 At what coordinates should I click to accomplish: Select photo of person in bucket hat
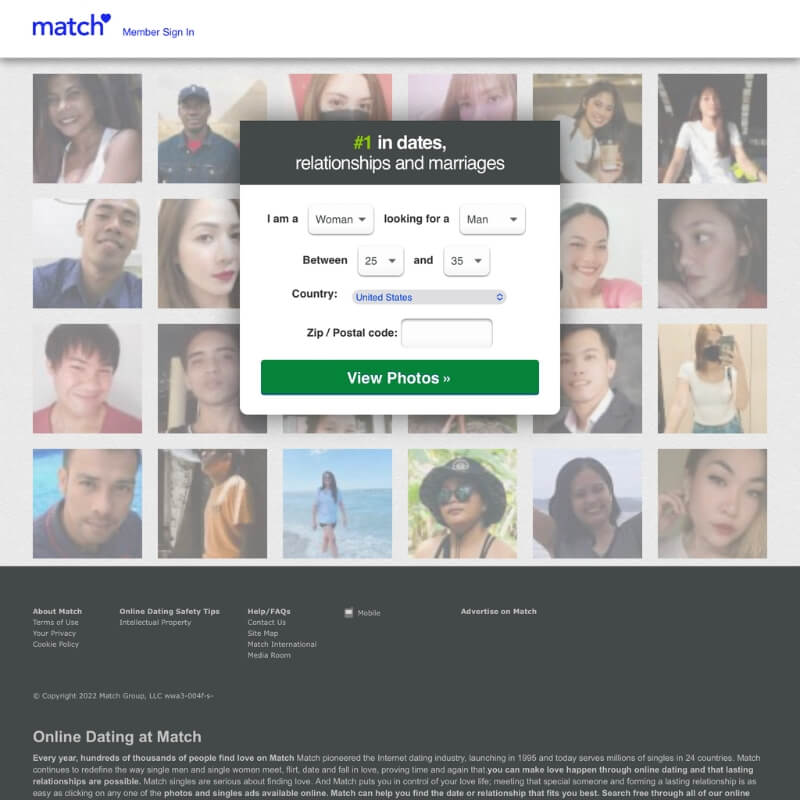pyautogui.click(x=462, y=503)
